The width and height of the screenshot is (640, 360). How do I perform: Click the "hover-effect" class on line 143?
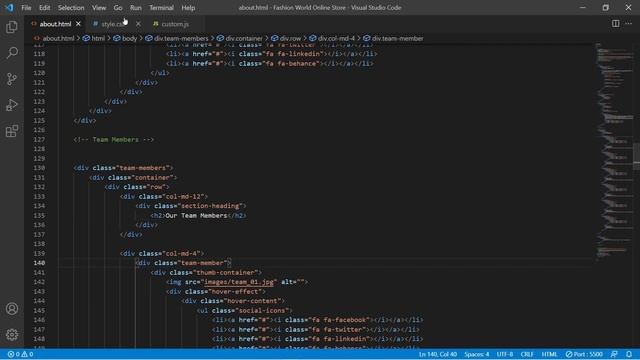(x=235, y=291)
